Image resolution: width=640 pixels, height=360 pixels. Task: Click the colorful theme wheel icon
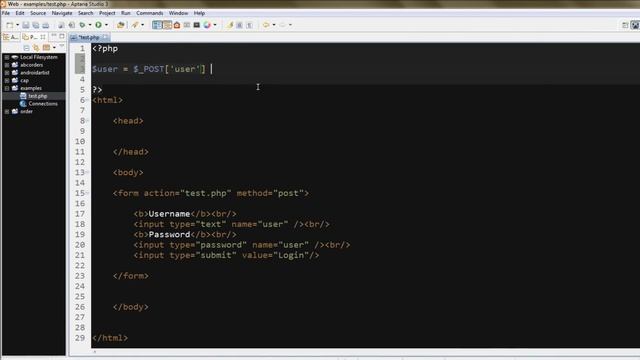tap(207, 25)
